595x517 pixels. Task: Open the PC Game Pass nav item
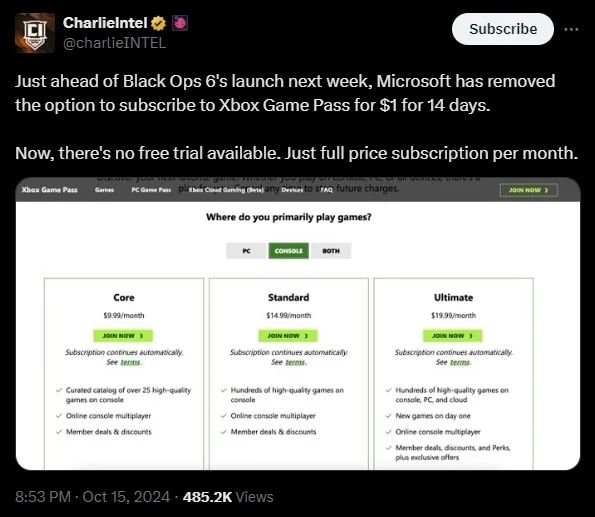[x=151, y=190]
